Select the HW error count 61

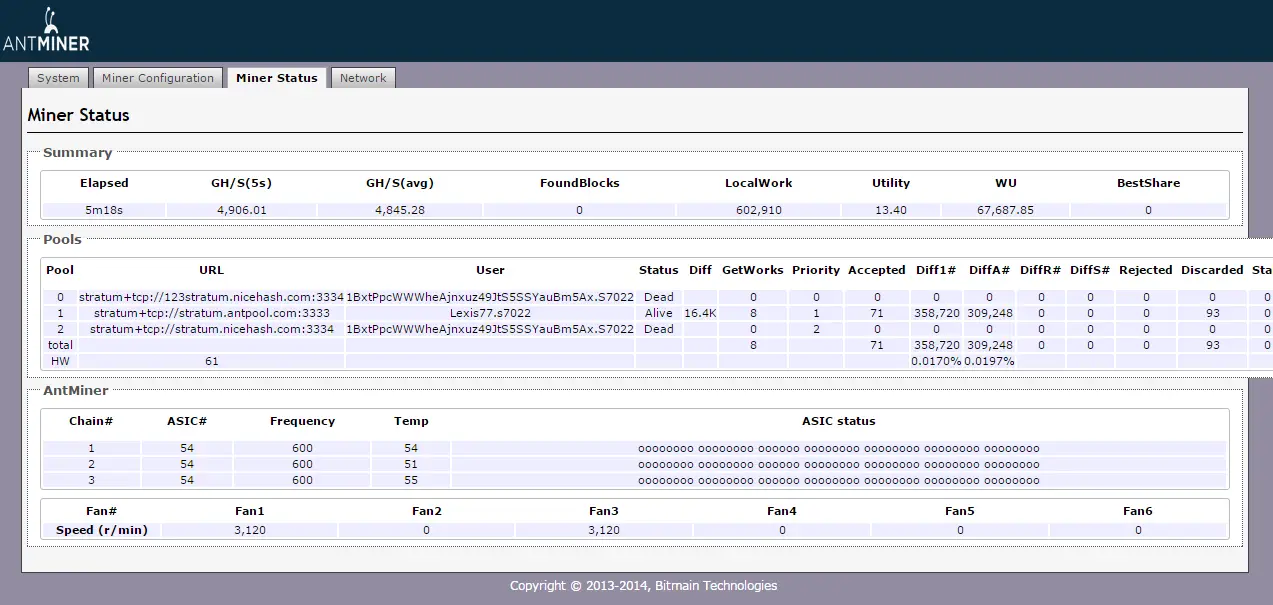click(212, 361)
